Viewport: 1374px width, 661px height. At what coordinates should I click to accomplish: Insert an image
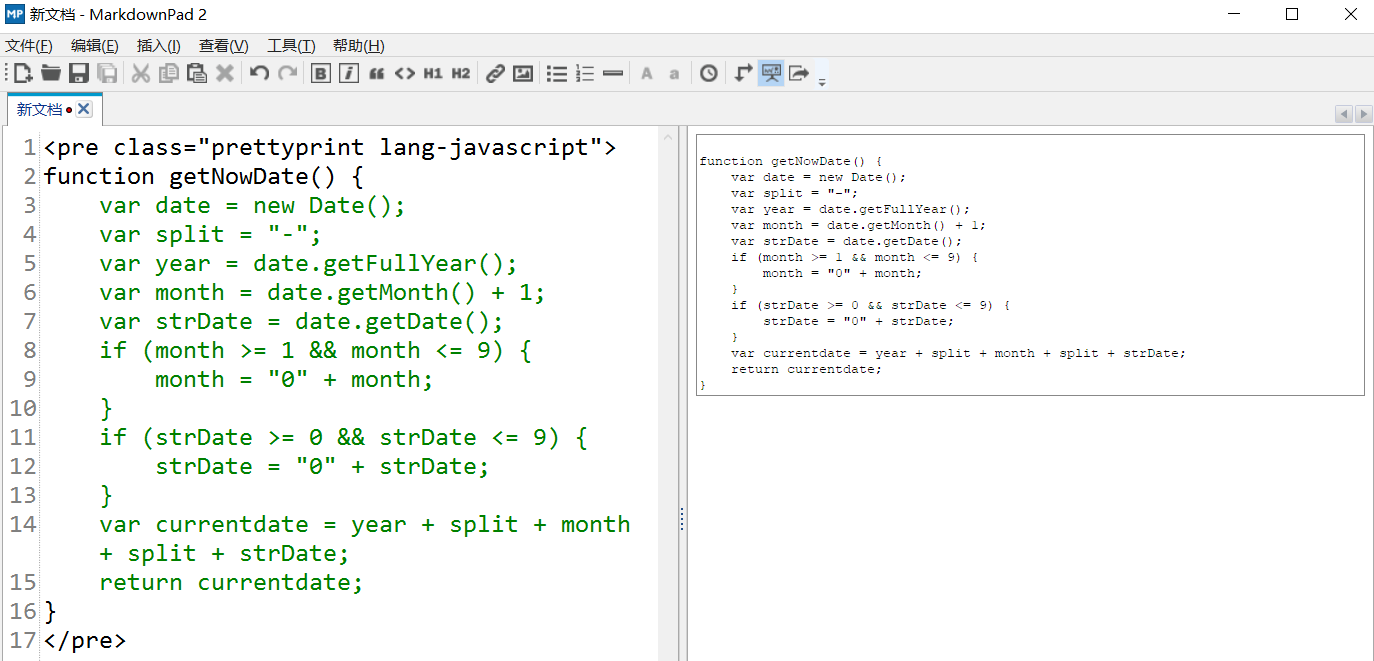523,73
